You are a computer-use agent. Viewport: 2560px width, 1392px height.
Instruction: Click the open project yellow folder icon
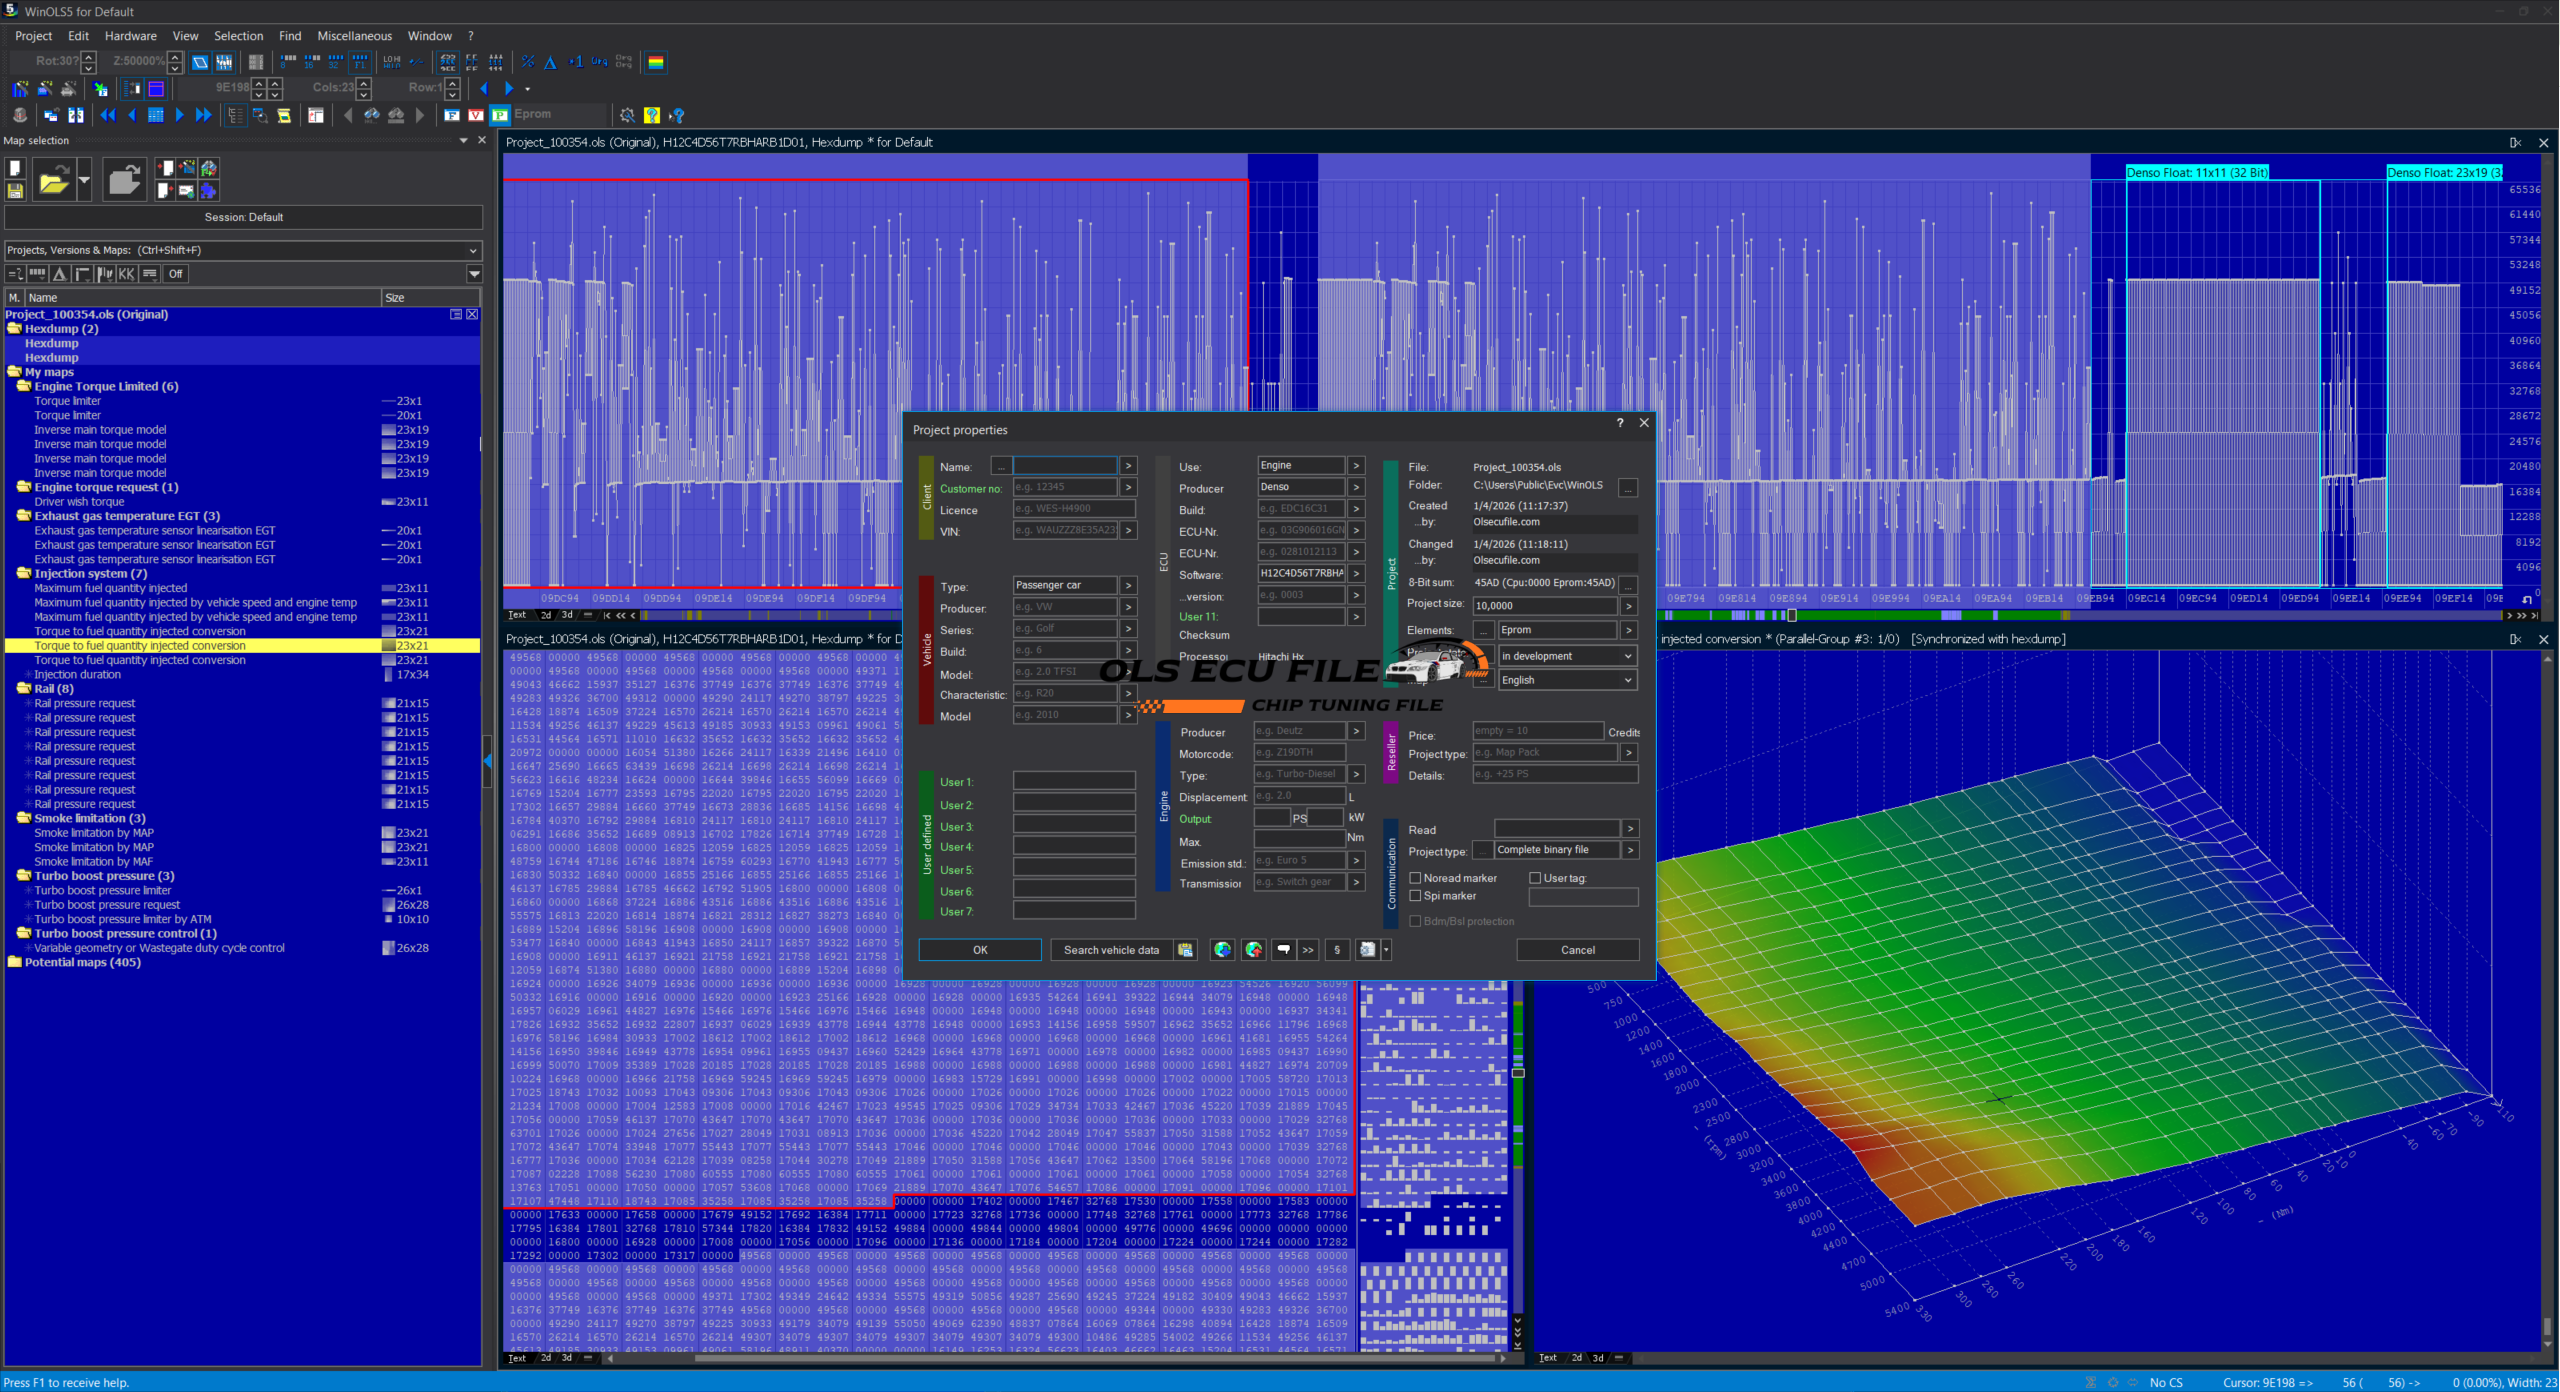(53, 181)
